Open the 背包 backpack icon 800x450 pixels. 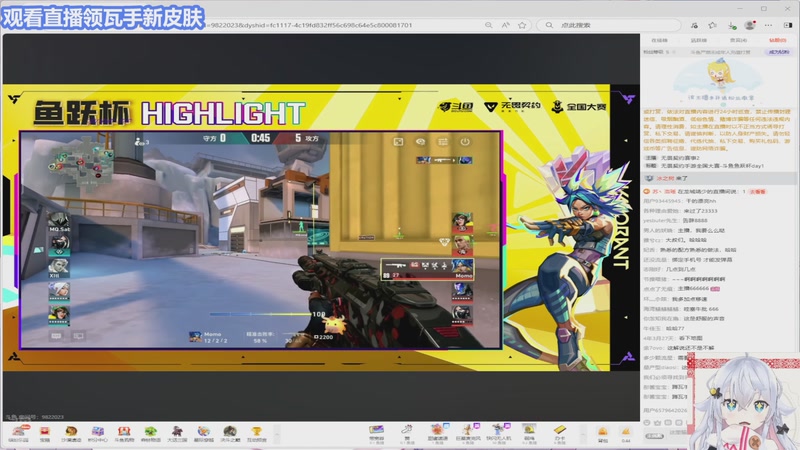[x=603, y=434]
